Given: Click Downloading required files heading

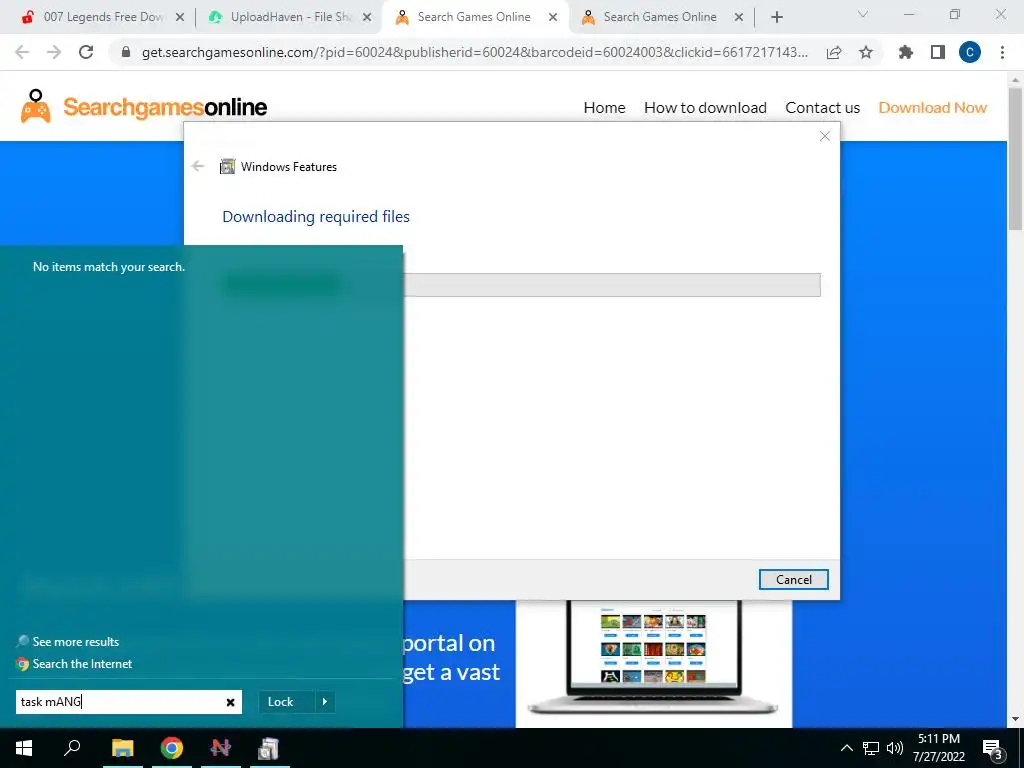Looking at the screenshot, I should tap(316, 217).
